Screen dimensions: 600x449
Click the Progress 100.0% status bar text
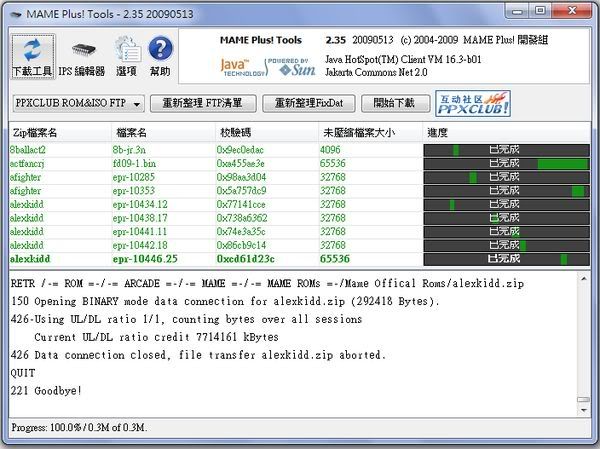pyautogui.click(x=79, y=427)
